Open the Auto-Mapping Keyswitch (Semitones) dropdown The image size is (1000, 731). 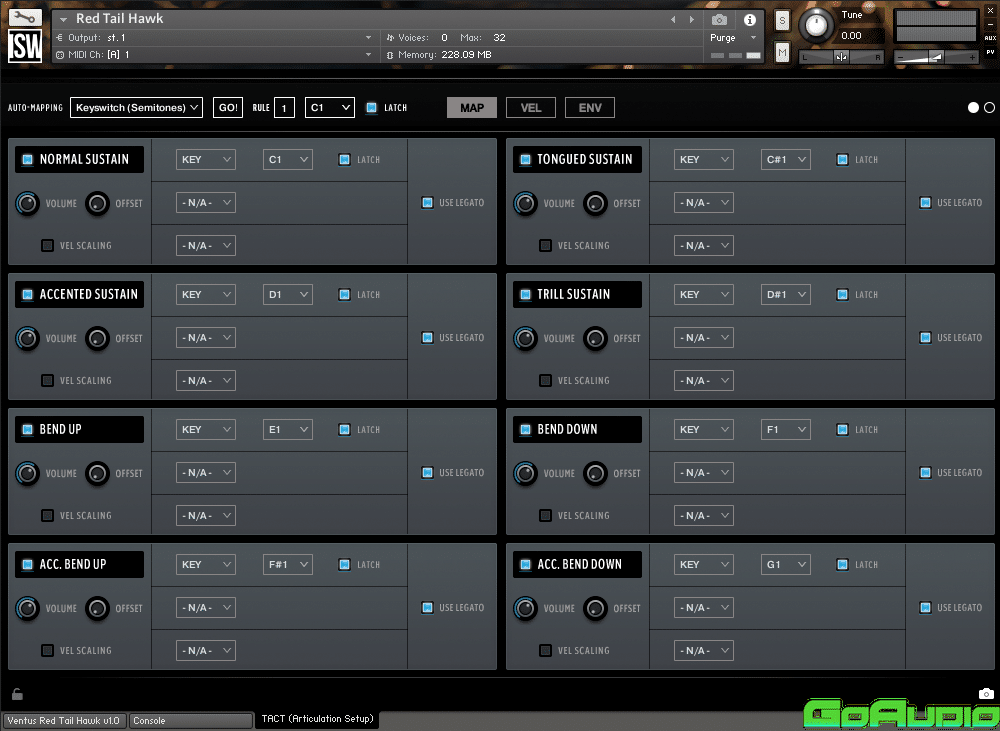pos(136,107)
